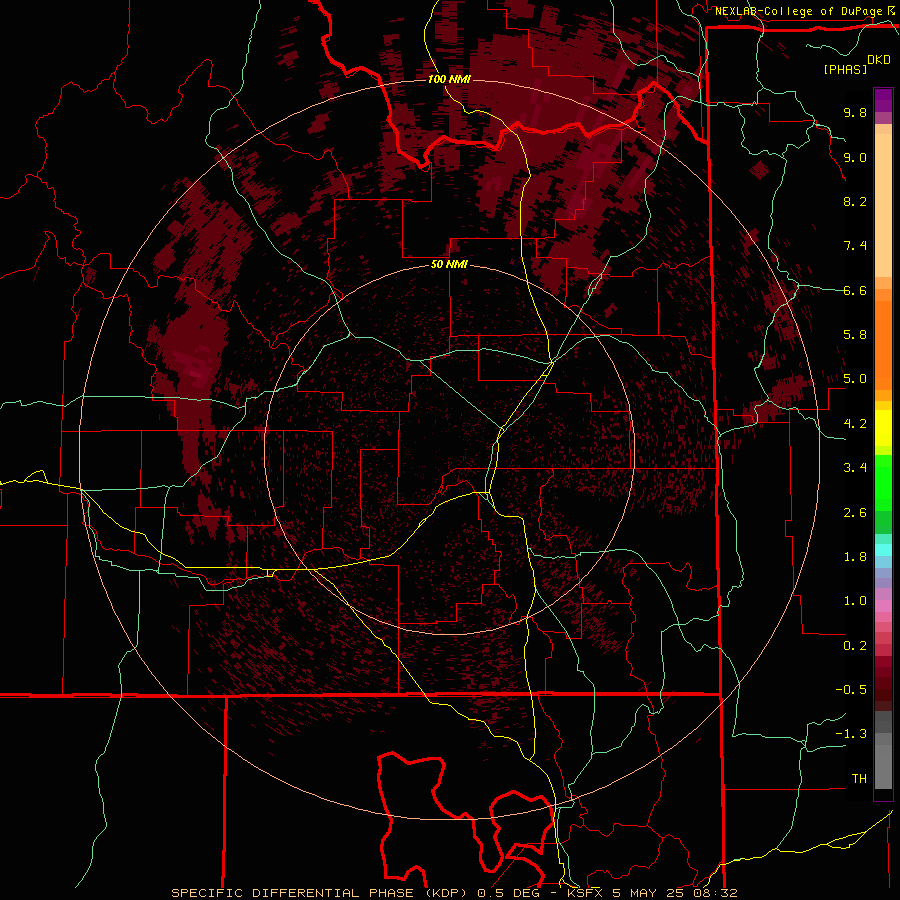Pick the gray band at color bar bottom
Viewport: 900px width, 900px height.
883,761
